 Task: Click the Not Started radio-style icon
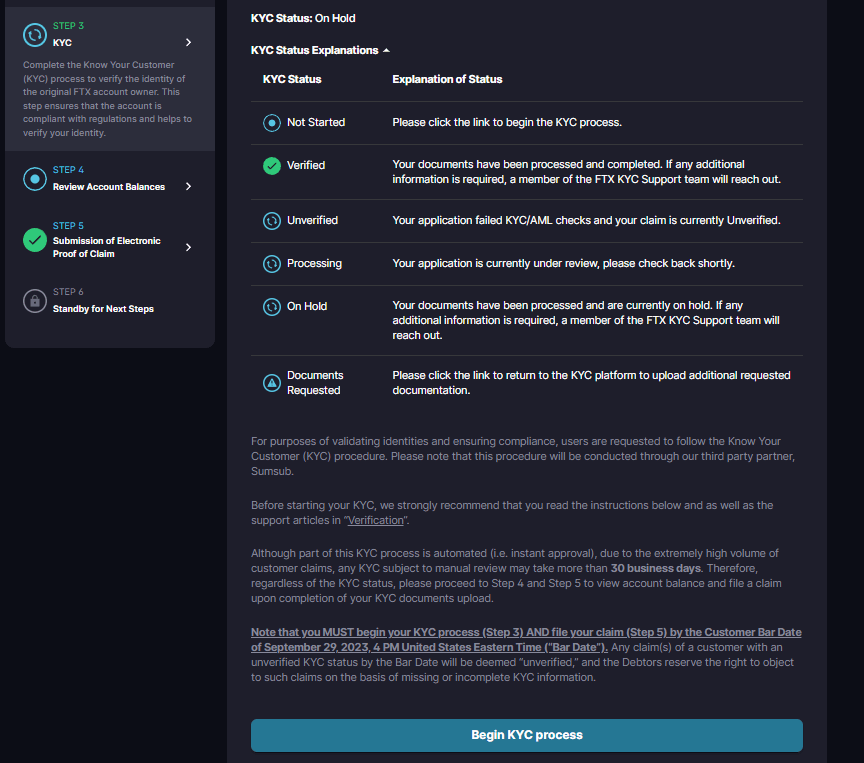[x=272, y=123]
